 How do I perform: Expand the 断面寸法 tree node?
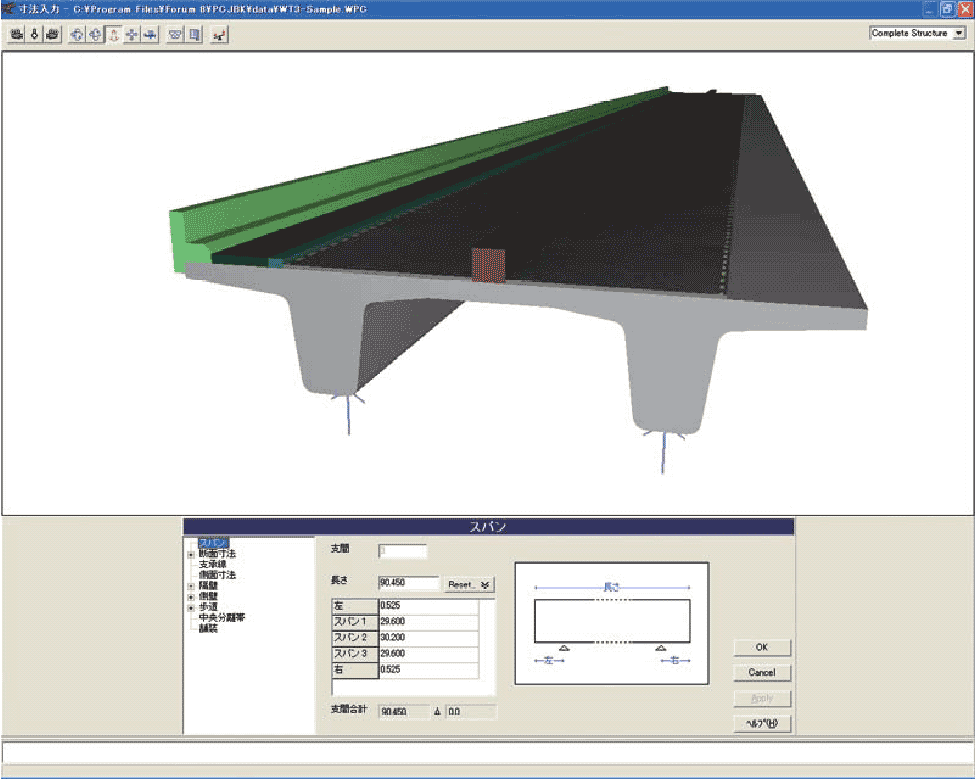pos(191,554)
